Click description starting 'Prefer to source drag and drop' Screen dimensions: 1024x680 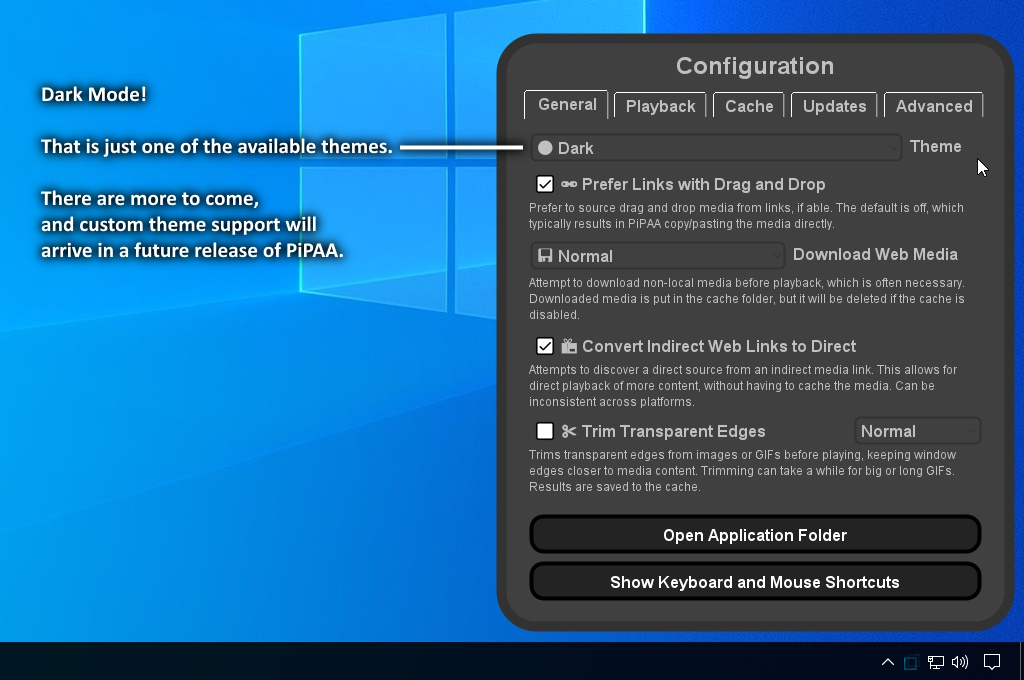coord(746,216)
